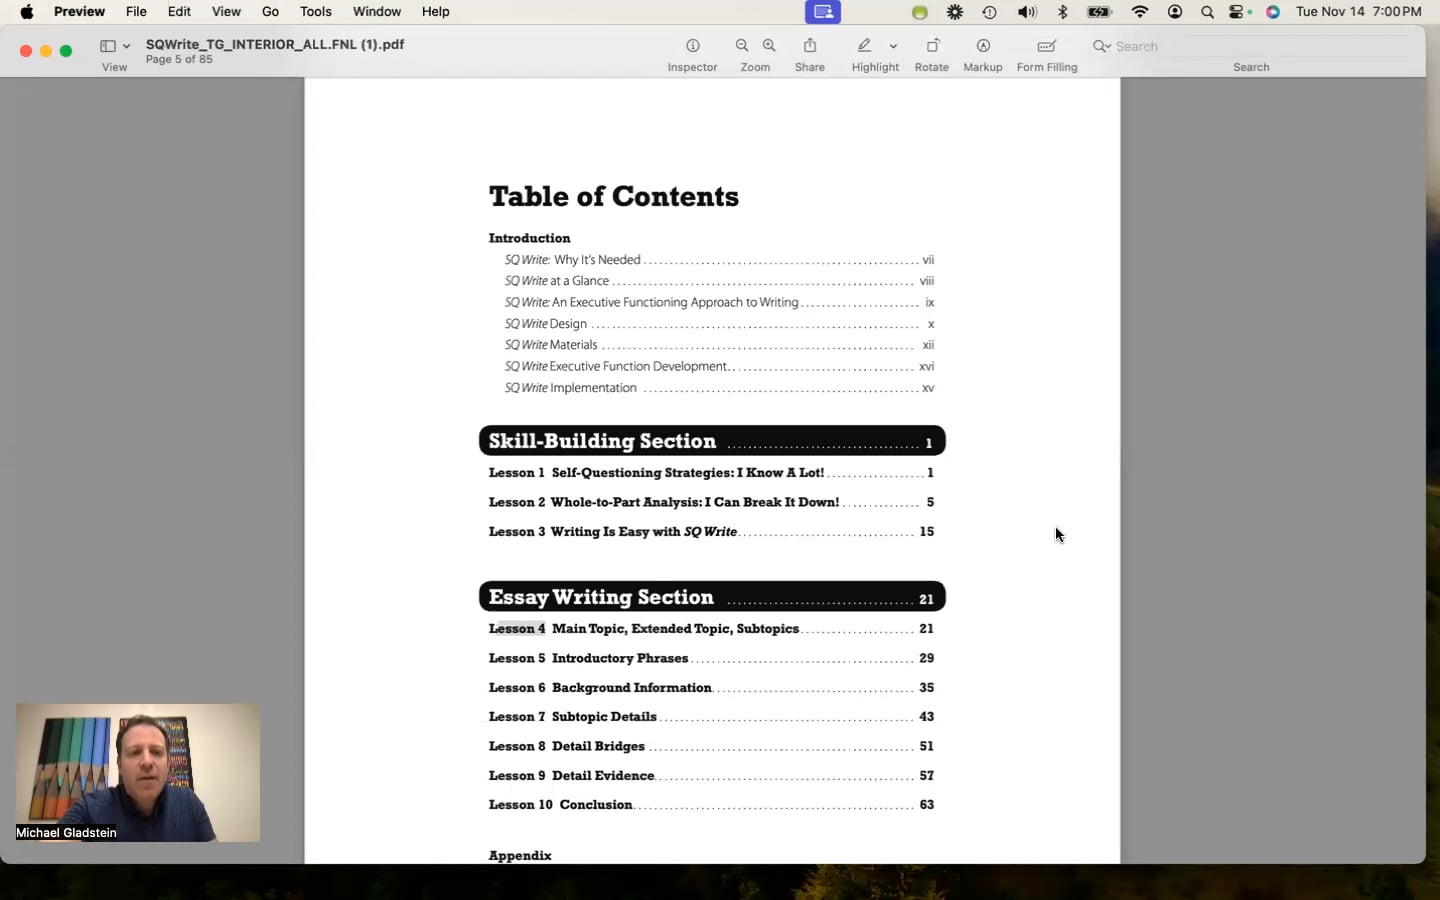Open the volume control in menu bar
This screenshot has height=900, width=1440.
pos(1026,12)
